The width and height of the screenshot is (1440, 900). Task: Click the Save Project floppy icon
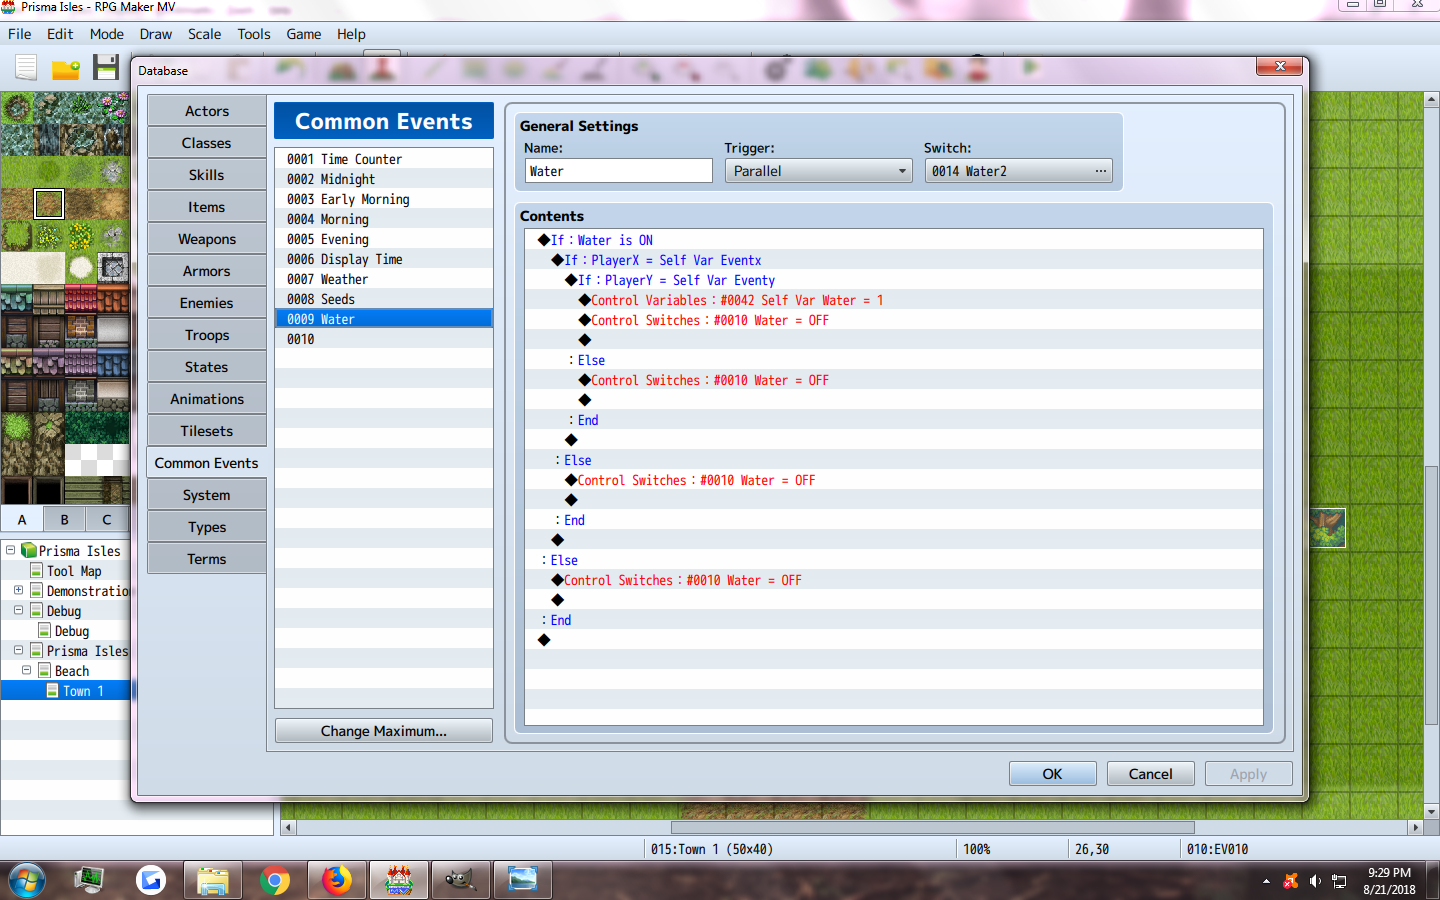(x=106, y=68)
